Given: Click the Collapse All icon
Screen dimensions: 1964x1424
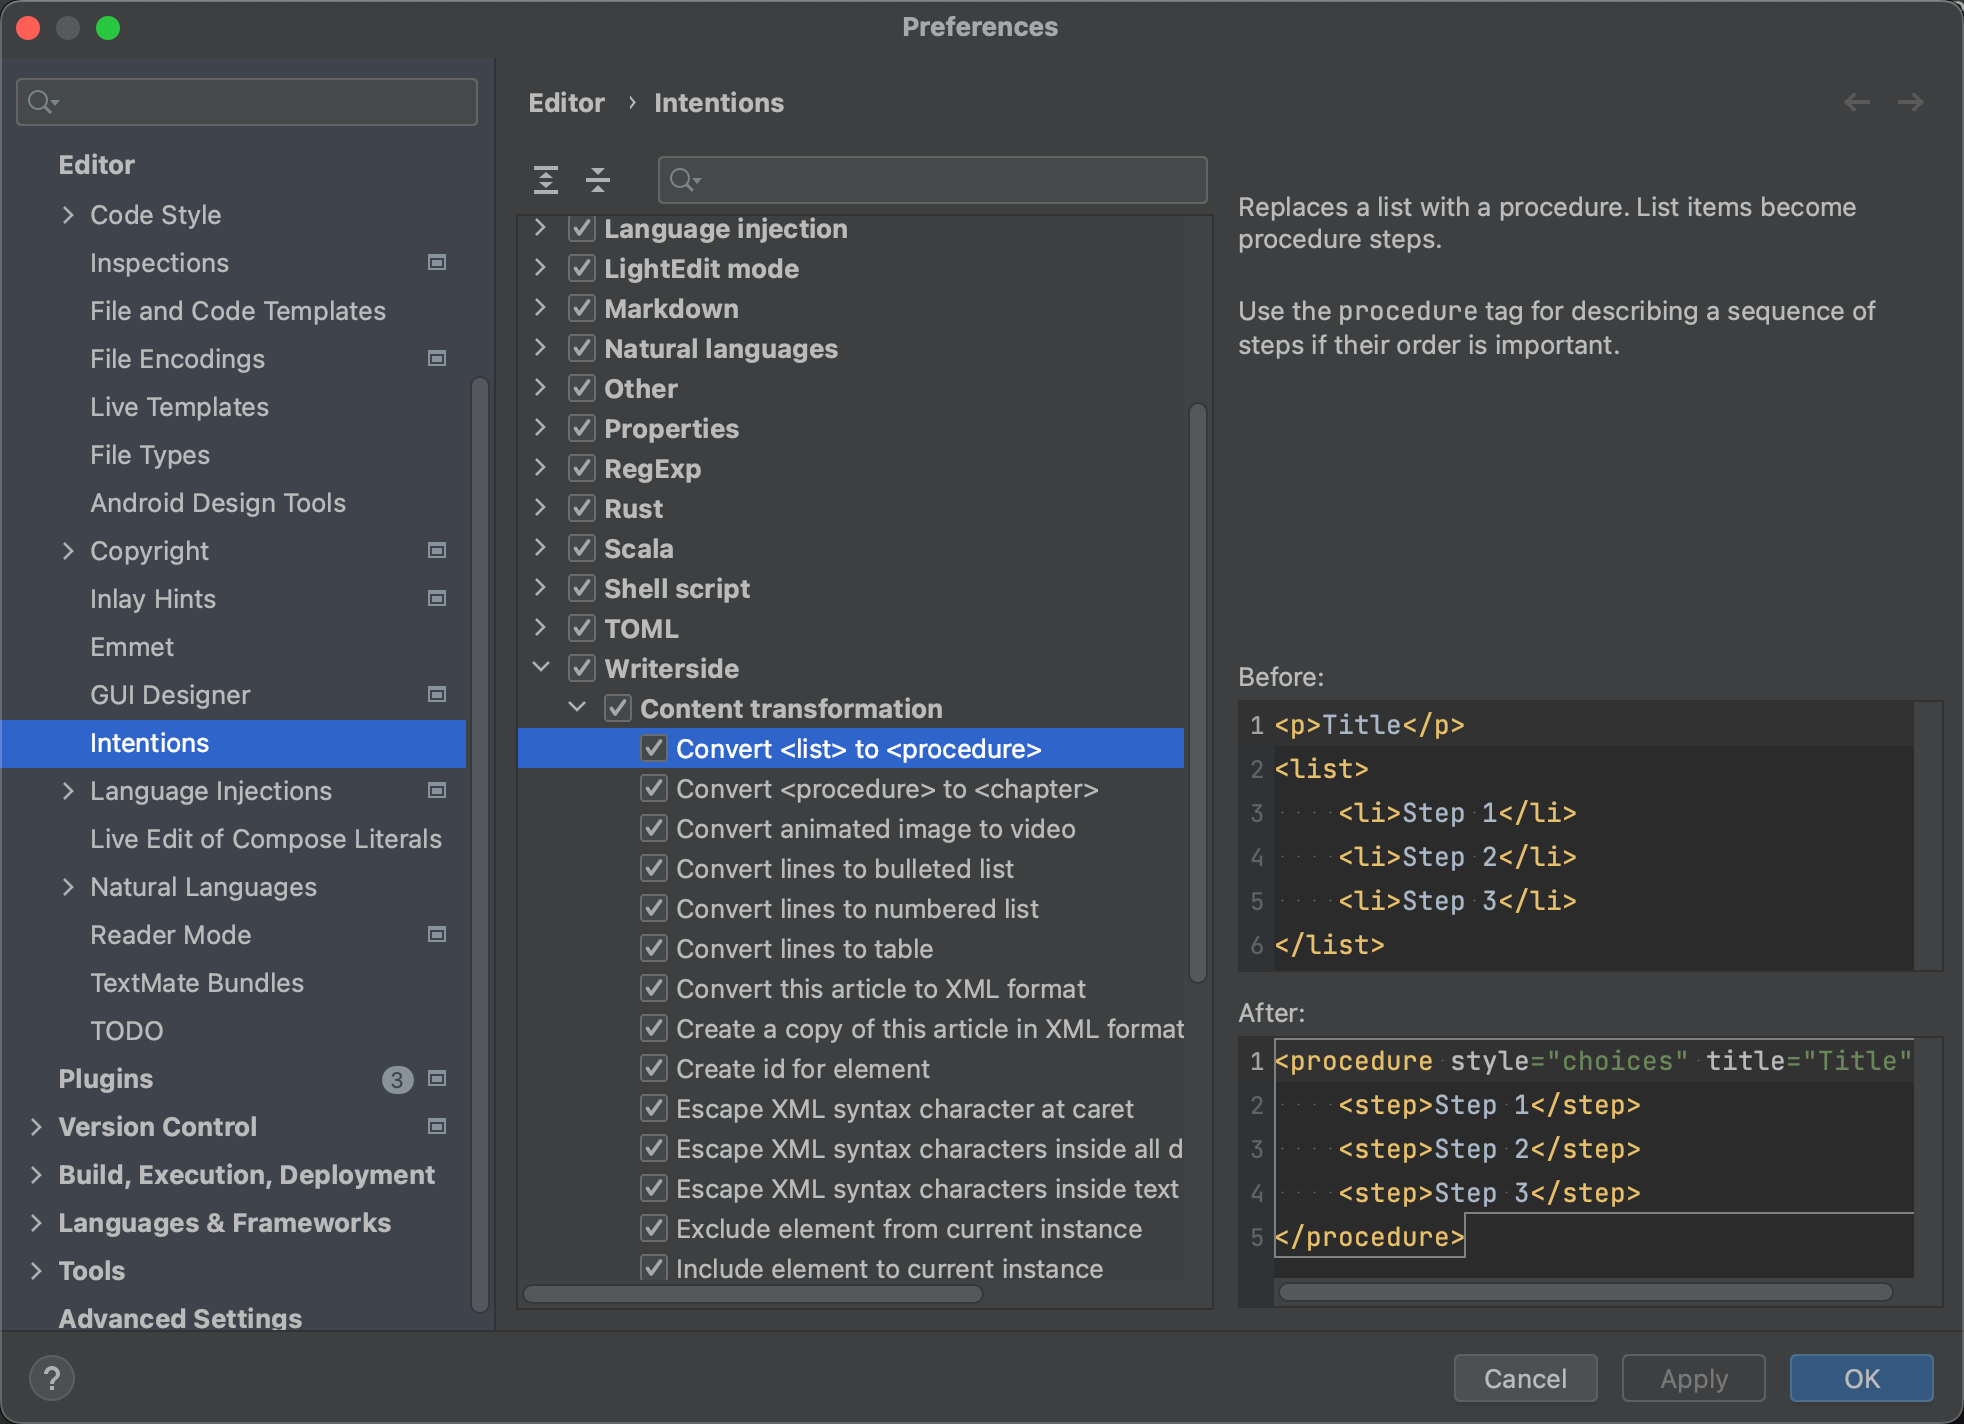Looking at the screenshot, I should click(598, 180).
